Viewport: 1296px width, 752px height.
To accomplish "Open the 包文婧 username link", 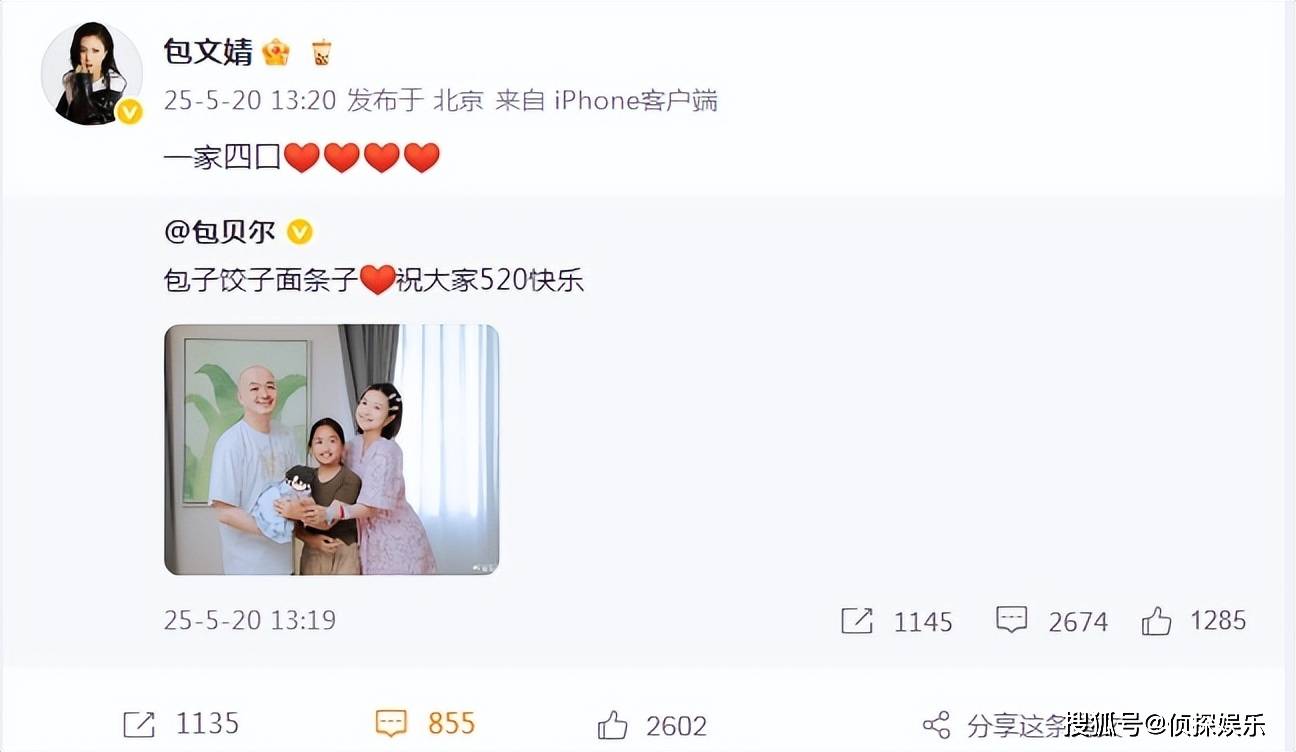I will 208,52.
